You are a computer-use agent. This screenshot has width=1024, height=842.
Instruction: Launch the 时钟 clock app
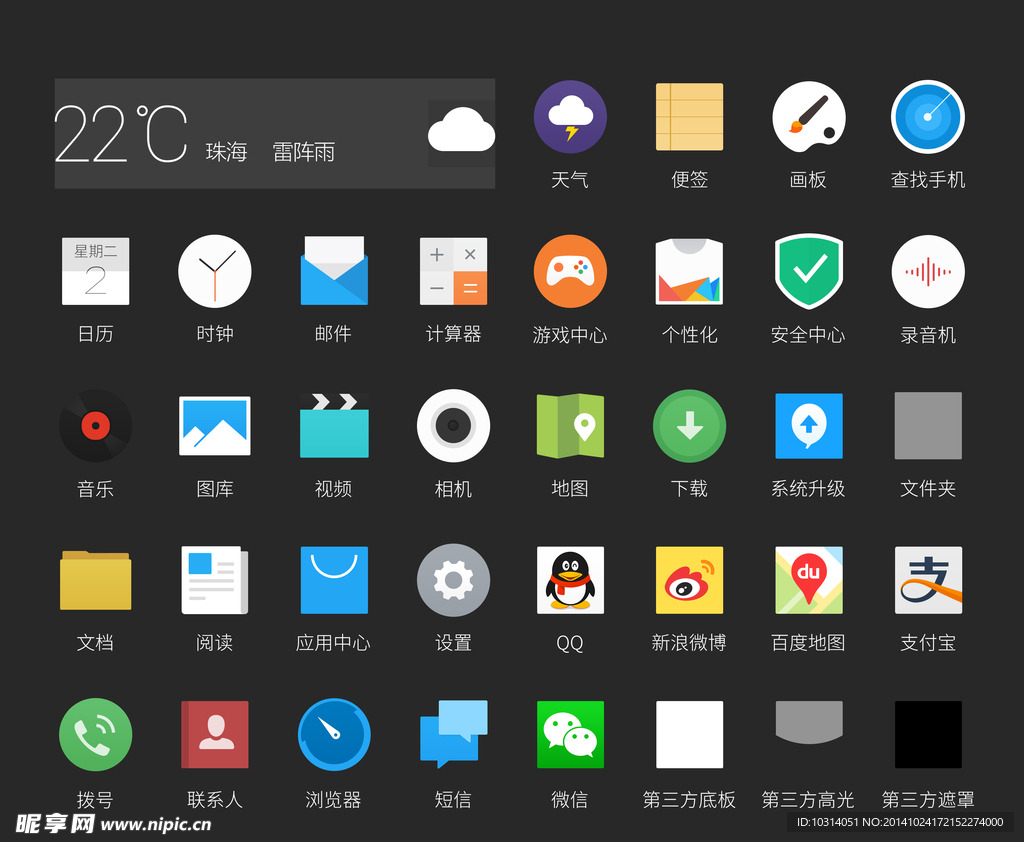click(214, 271)
